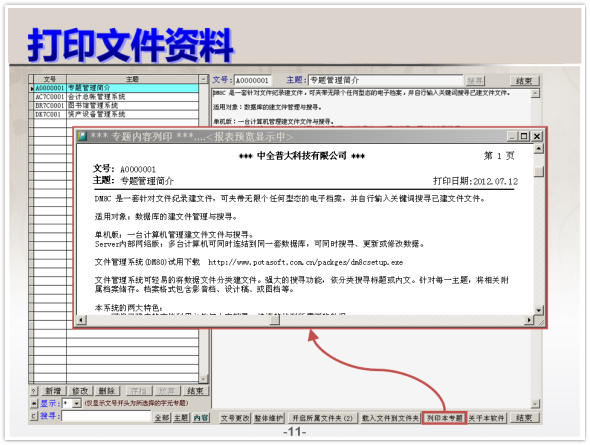Toggle the 主题 search scope button
This screenshot has width=590, height=445.
click(x=181, y=418)
